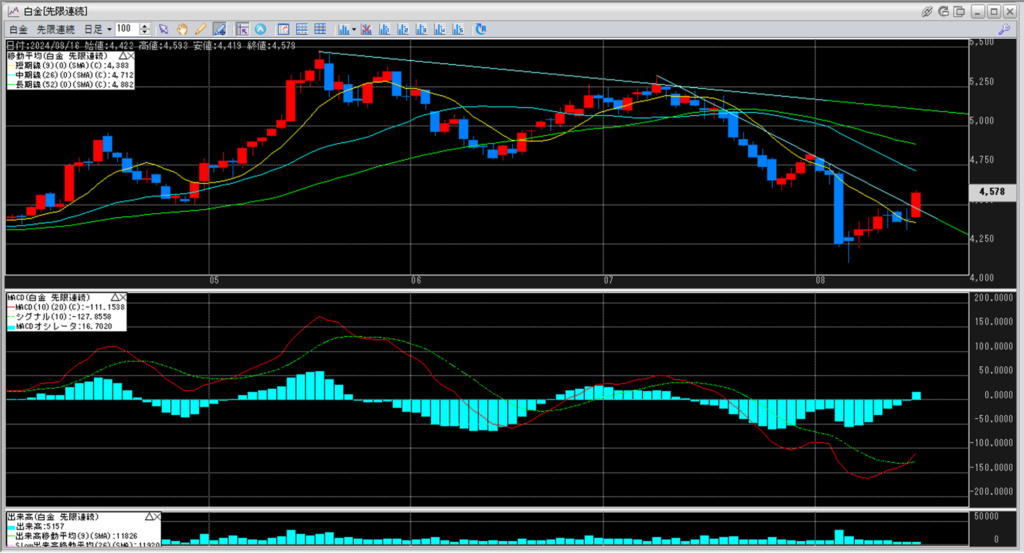Click the link chain icon in title bar
This screenshot has height=553, width=1024.
tap(926, 10)
